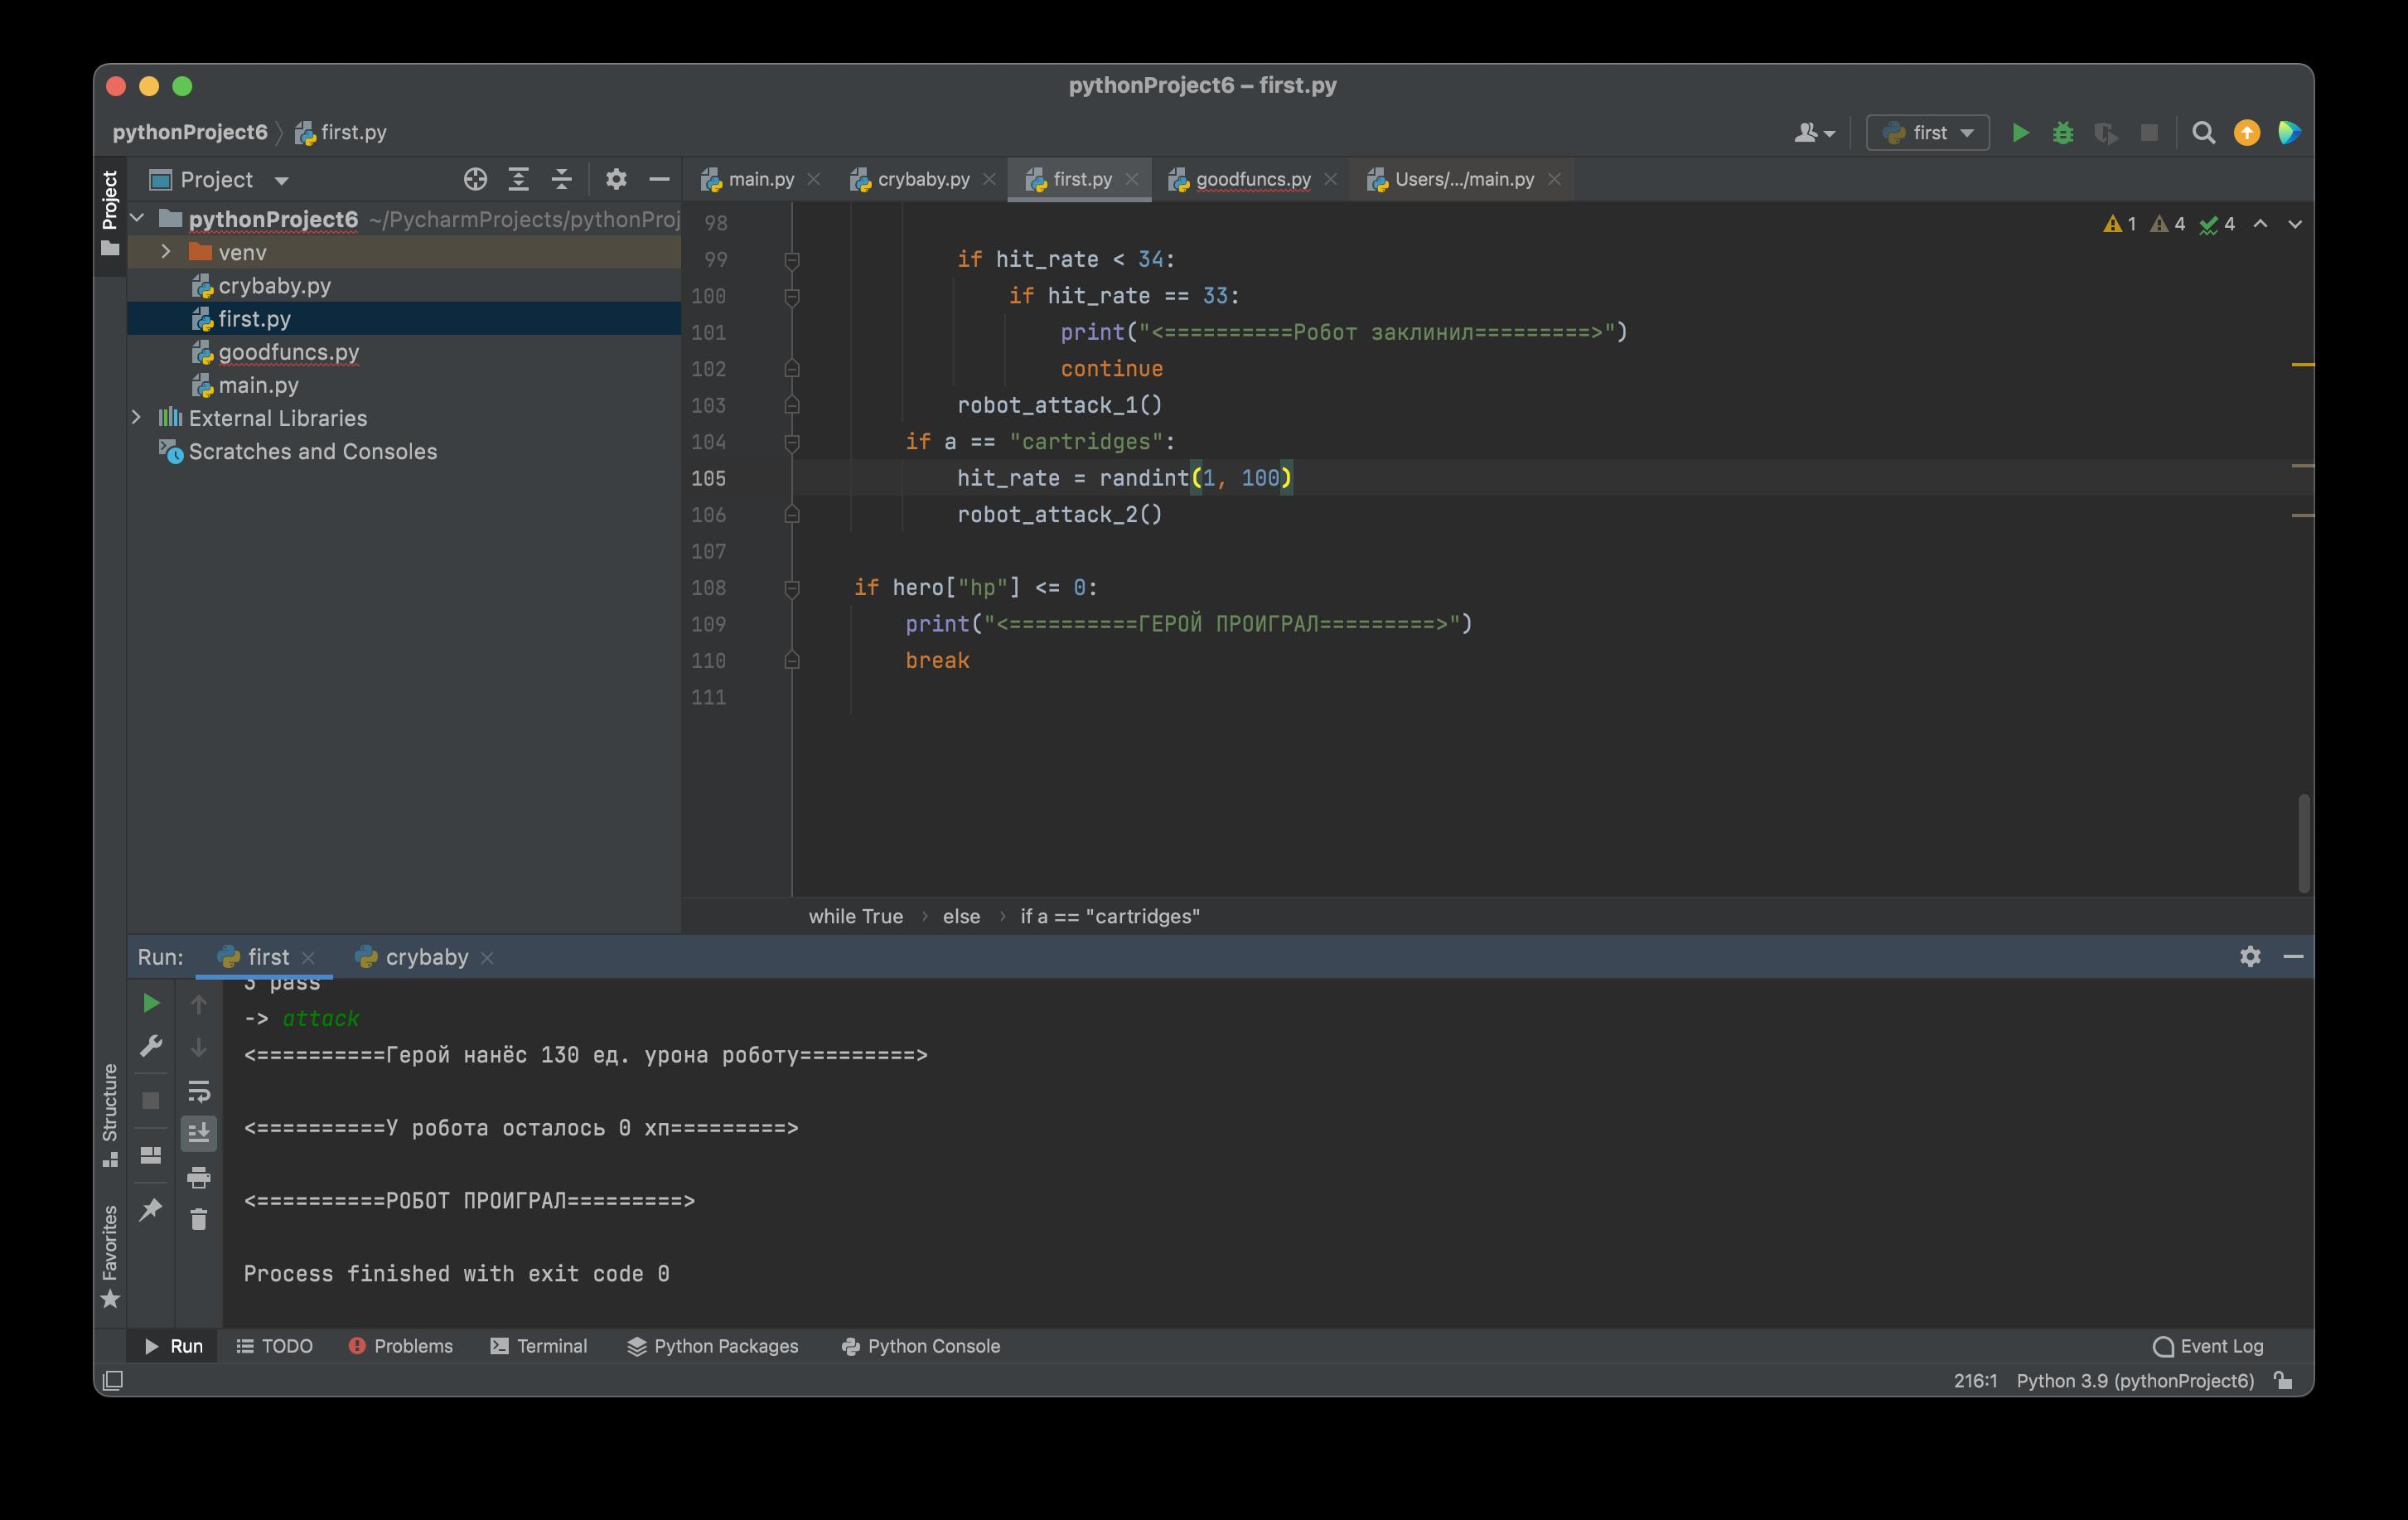Open the 'first' run configuration dropdown
The width and height of the screenshot is (2408, 1520).
click(x=1928, y=133)
